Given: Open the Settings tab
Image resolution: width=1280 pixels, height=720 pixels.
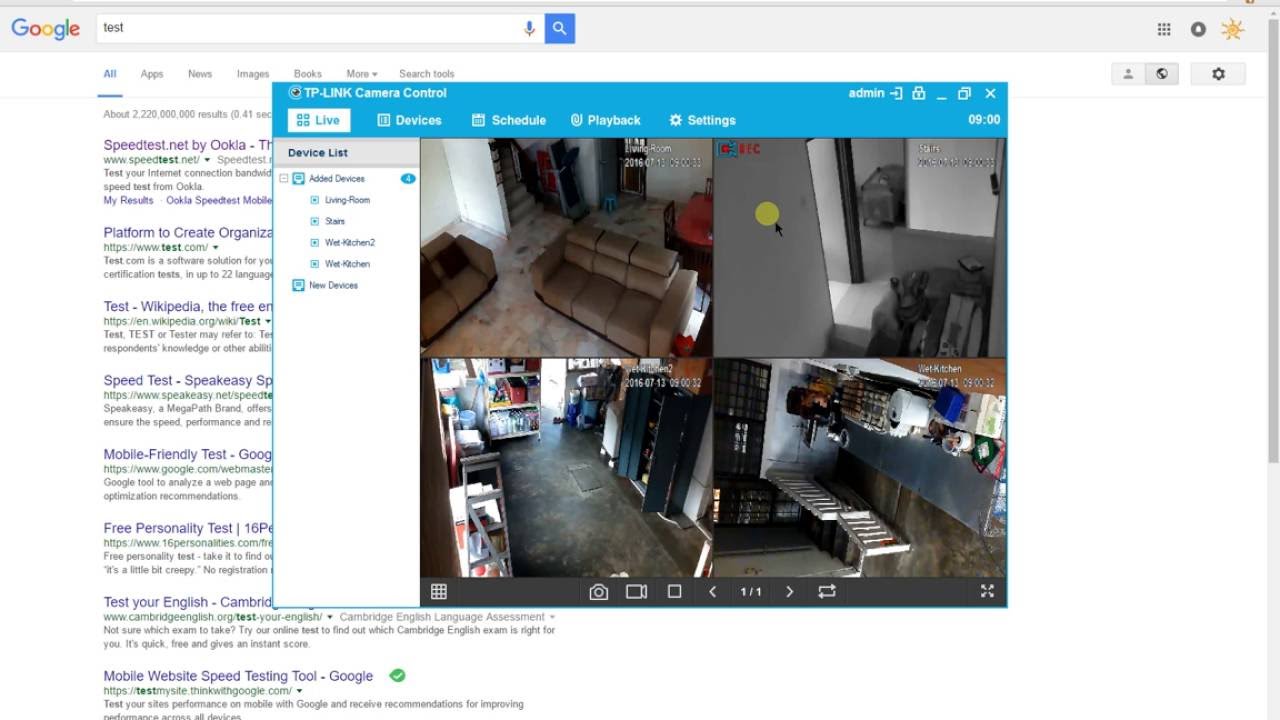Looking at the screenshot, I should coord(702,120).
